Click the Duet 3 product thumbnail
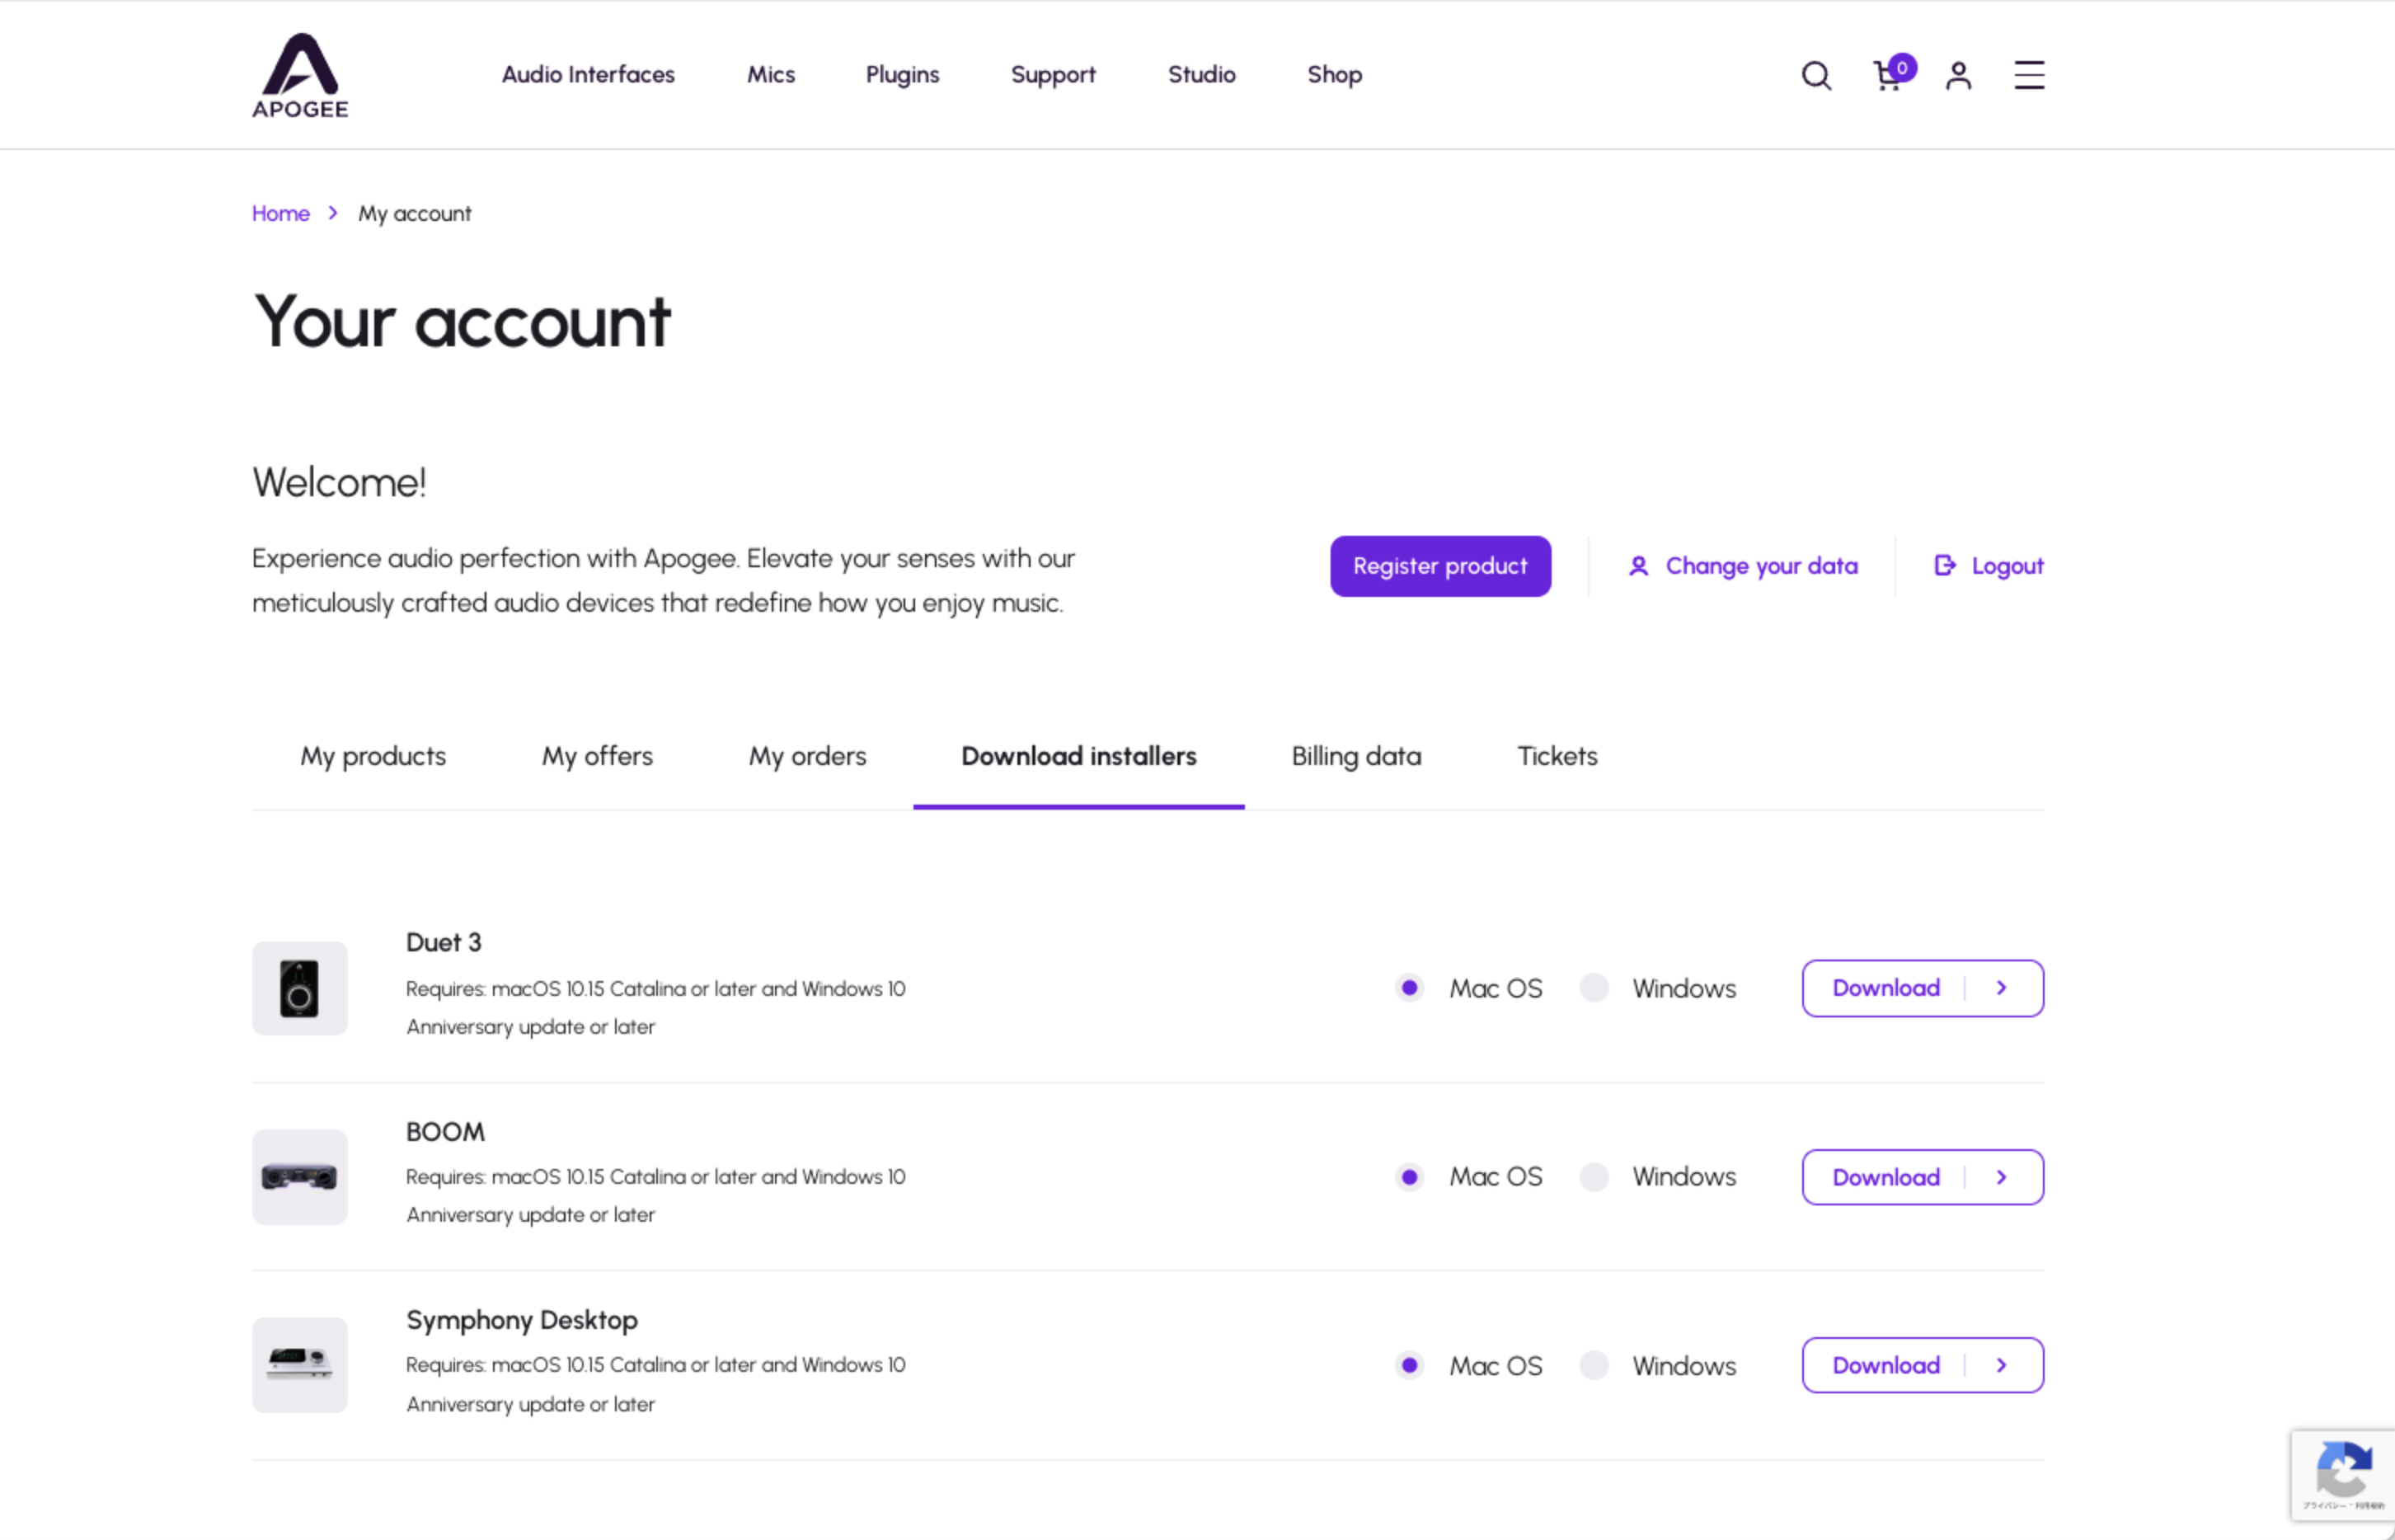This screenshot has width=2395, height=1540. point(299,988)
